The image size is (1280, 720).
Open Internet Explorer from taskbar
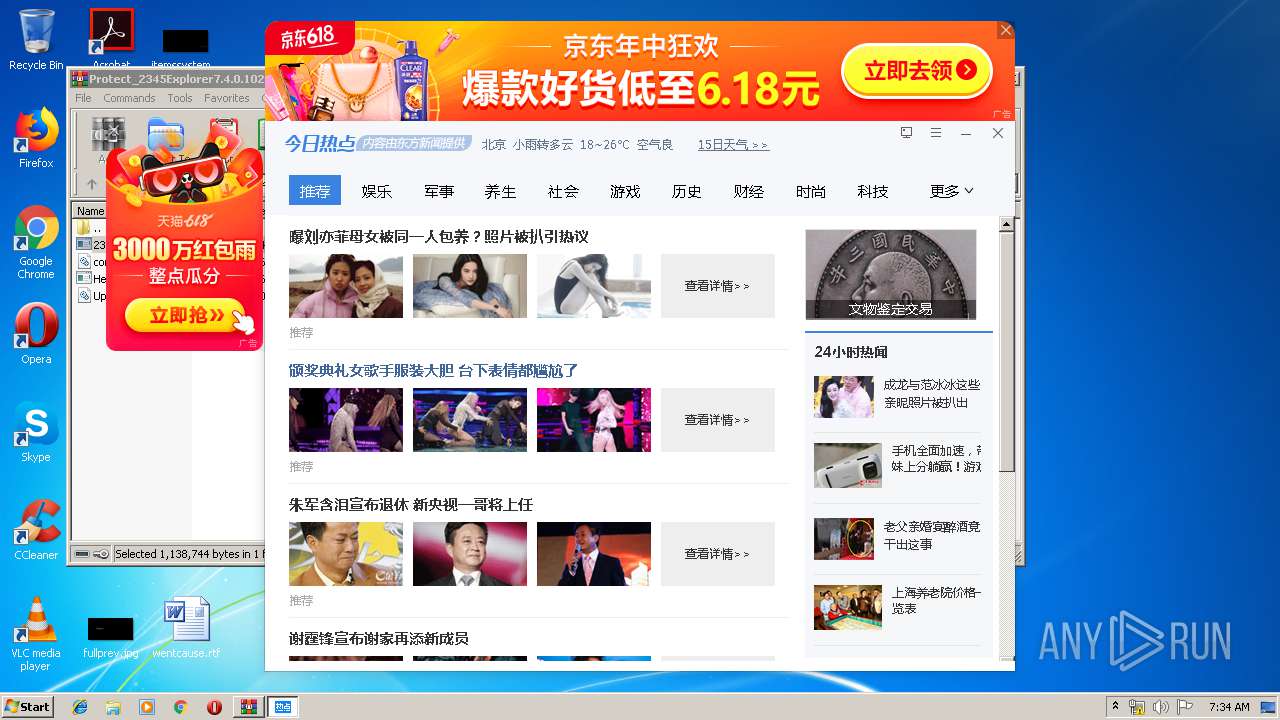pyautogui.click(x=80, y=707)
